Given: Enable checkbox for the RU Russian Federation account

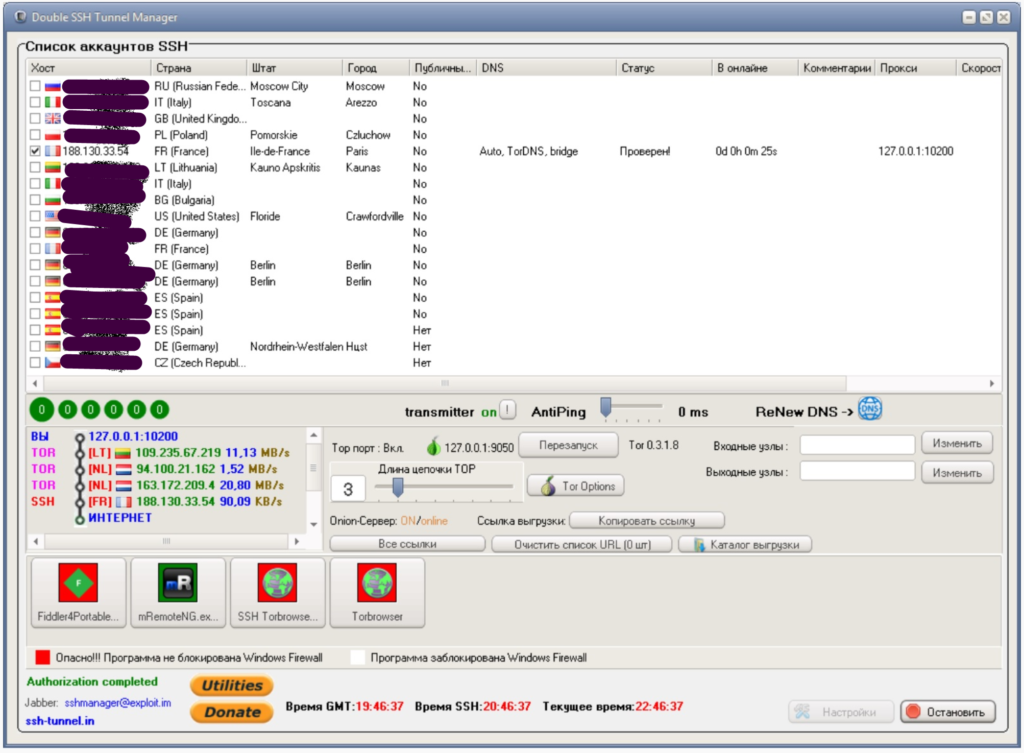Looking at the screenshot, I should pos(33,86).
